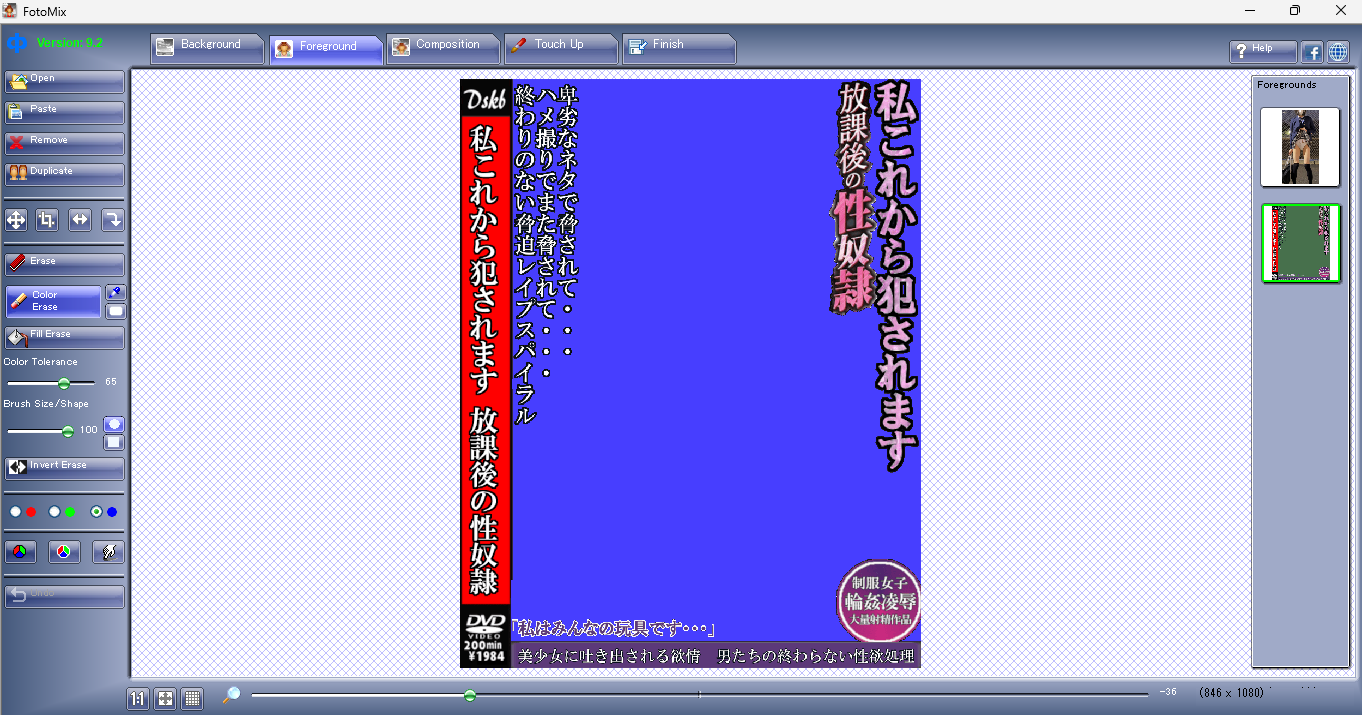Click the Rotate arrow icon

click(x=113, y=220)
